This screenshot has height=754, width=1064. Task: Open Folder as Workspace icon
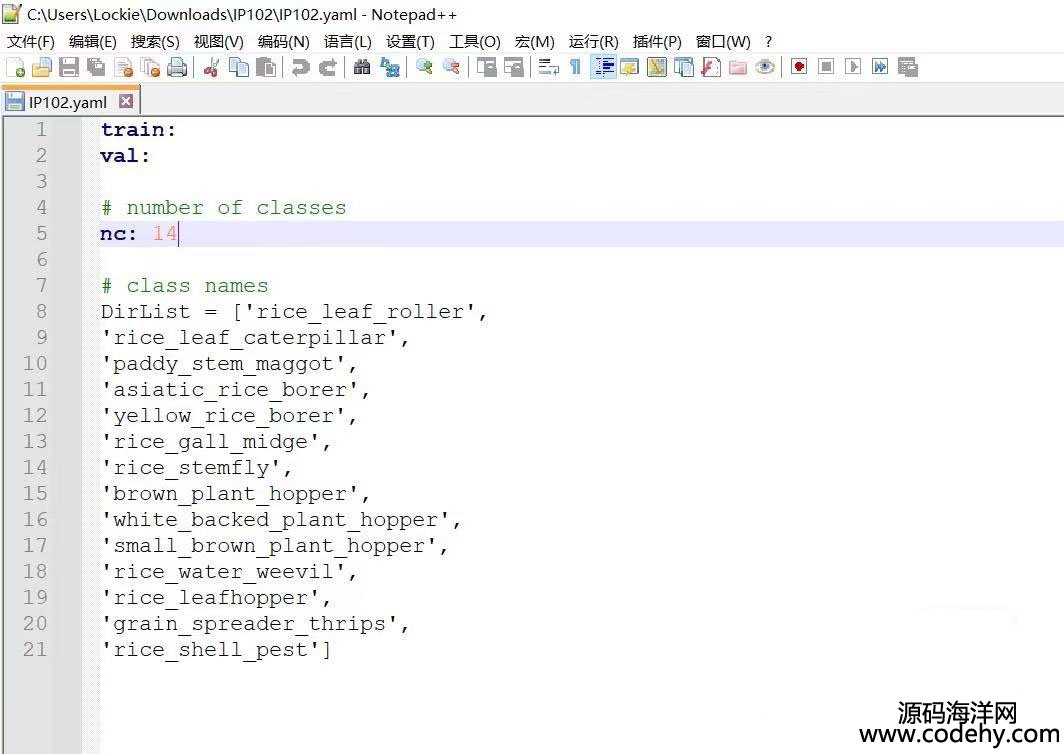[738, 67]
